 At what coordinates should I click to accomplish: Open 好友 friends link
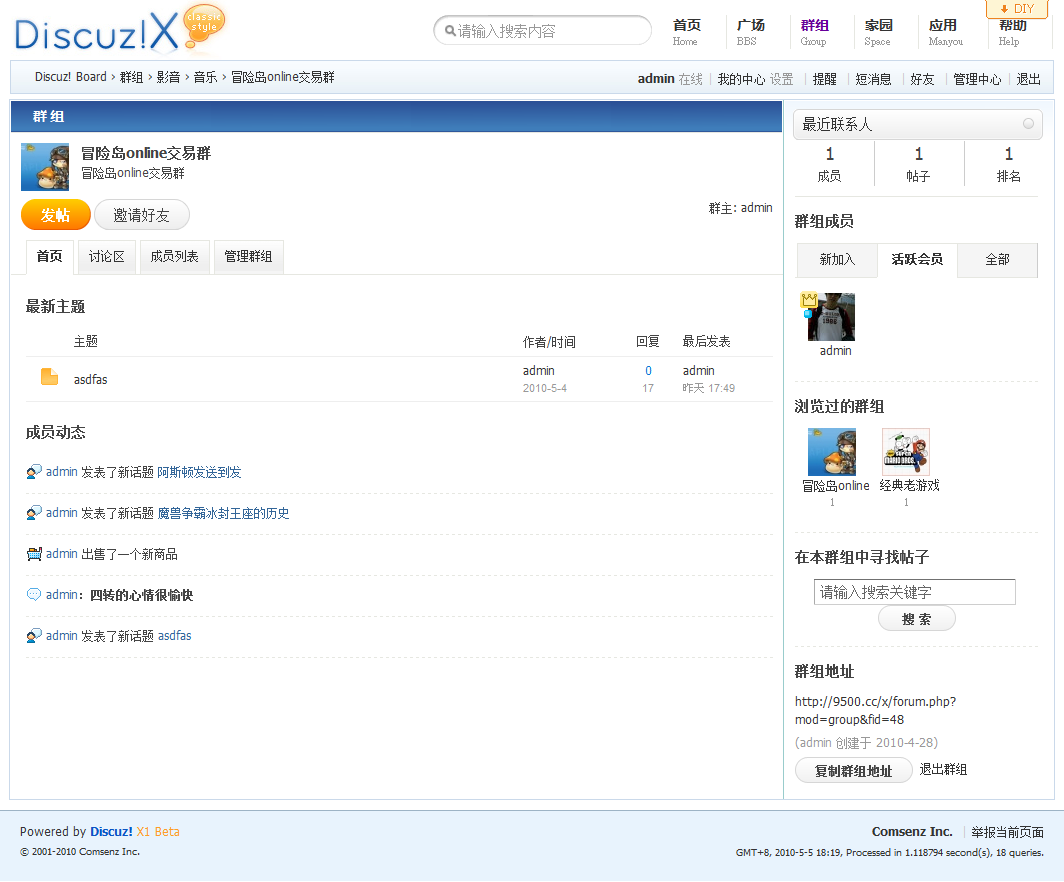pos(922,79)
